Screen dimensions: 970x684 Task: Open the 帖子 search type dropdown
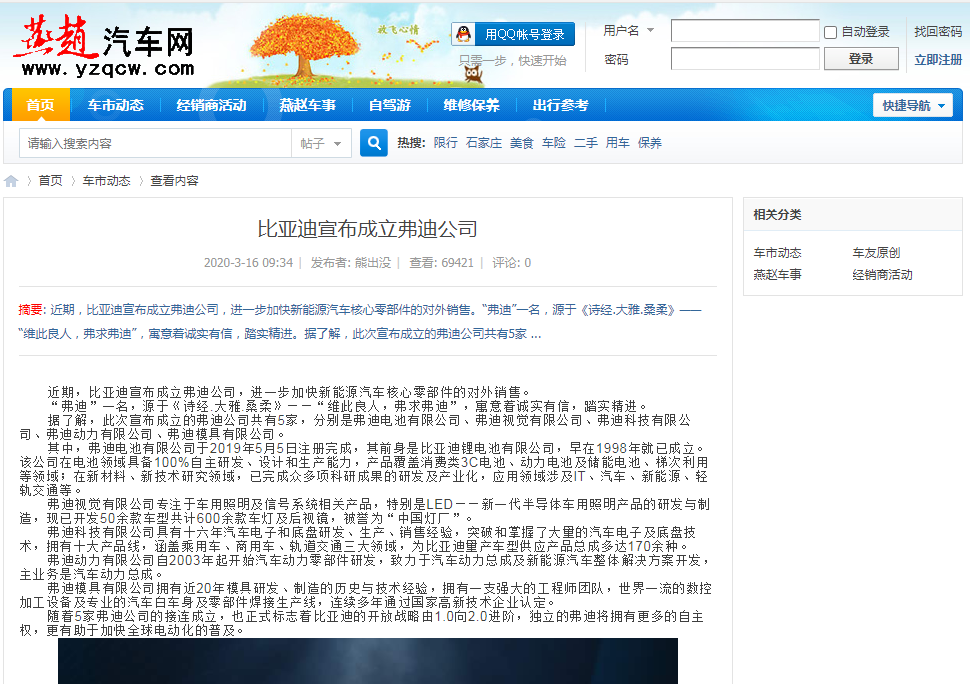(321, 143)
